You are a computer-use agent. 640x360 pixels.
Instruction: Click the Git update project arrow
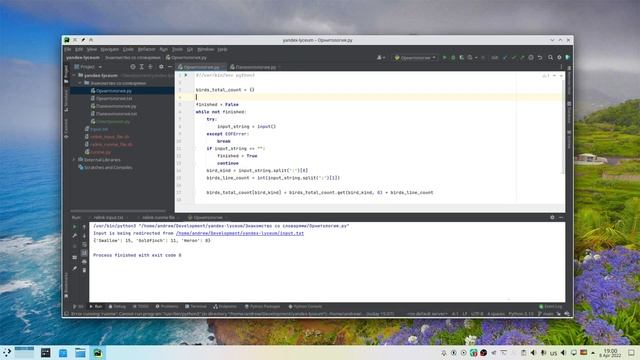point(505,58)
